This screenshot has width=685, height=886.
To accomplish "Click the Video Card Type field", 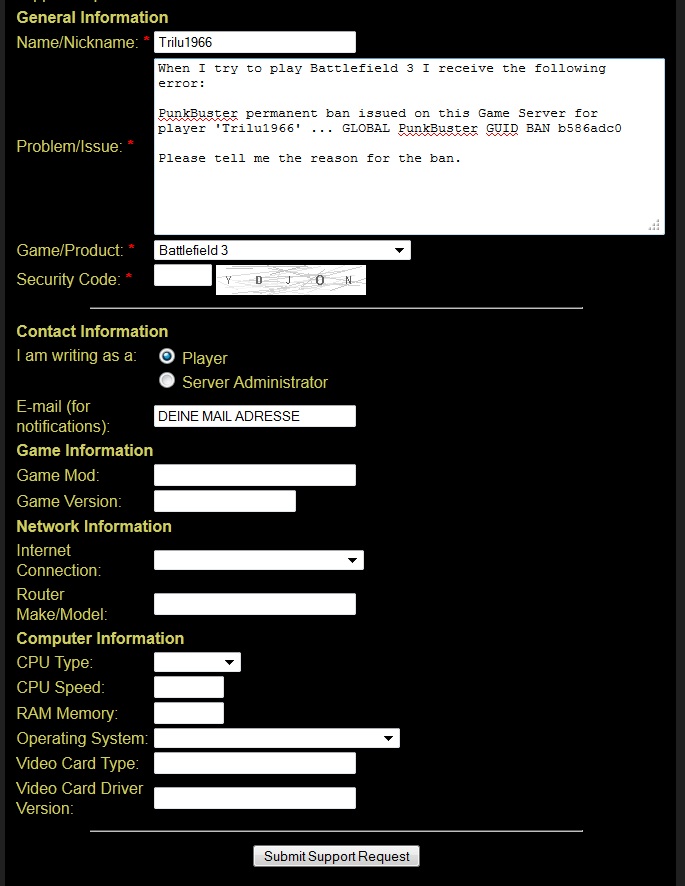I will pos(255,763).
